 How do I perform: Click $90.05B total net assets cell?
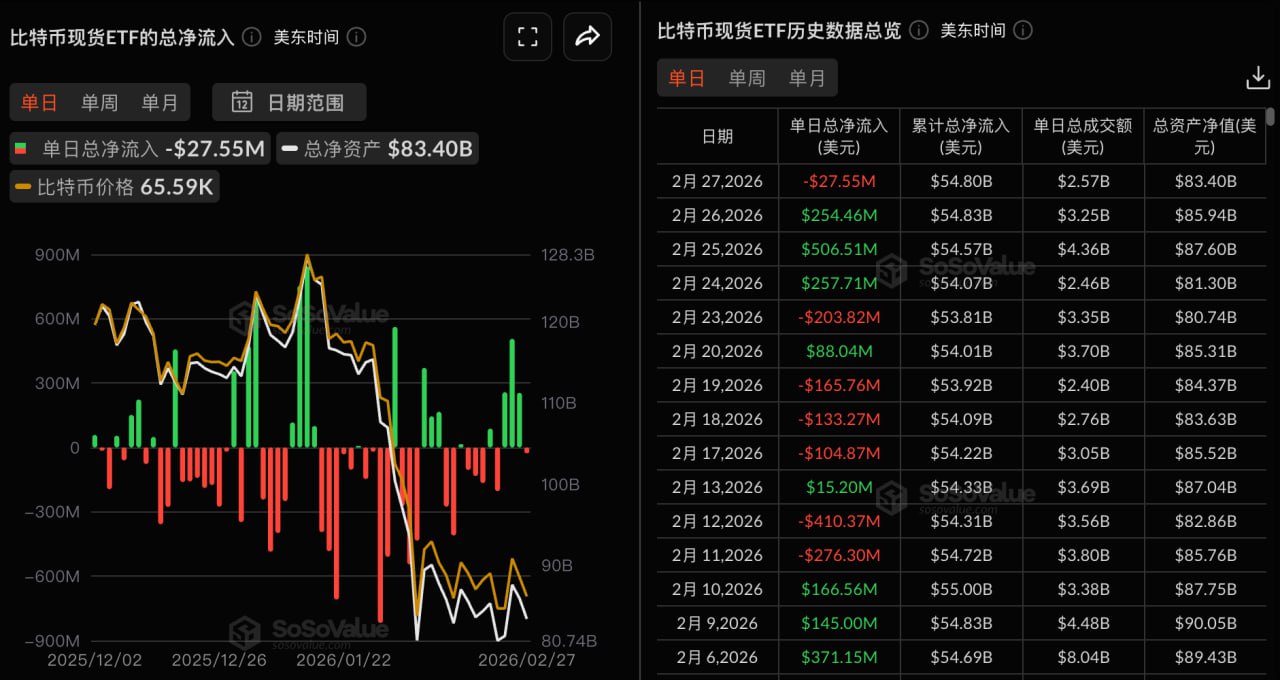click(1204, 623)
